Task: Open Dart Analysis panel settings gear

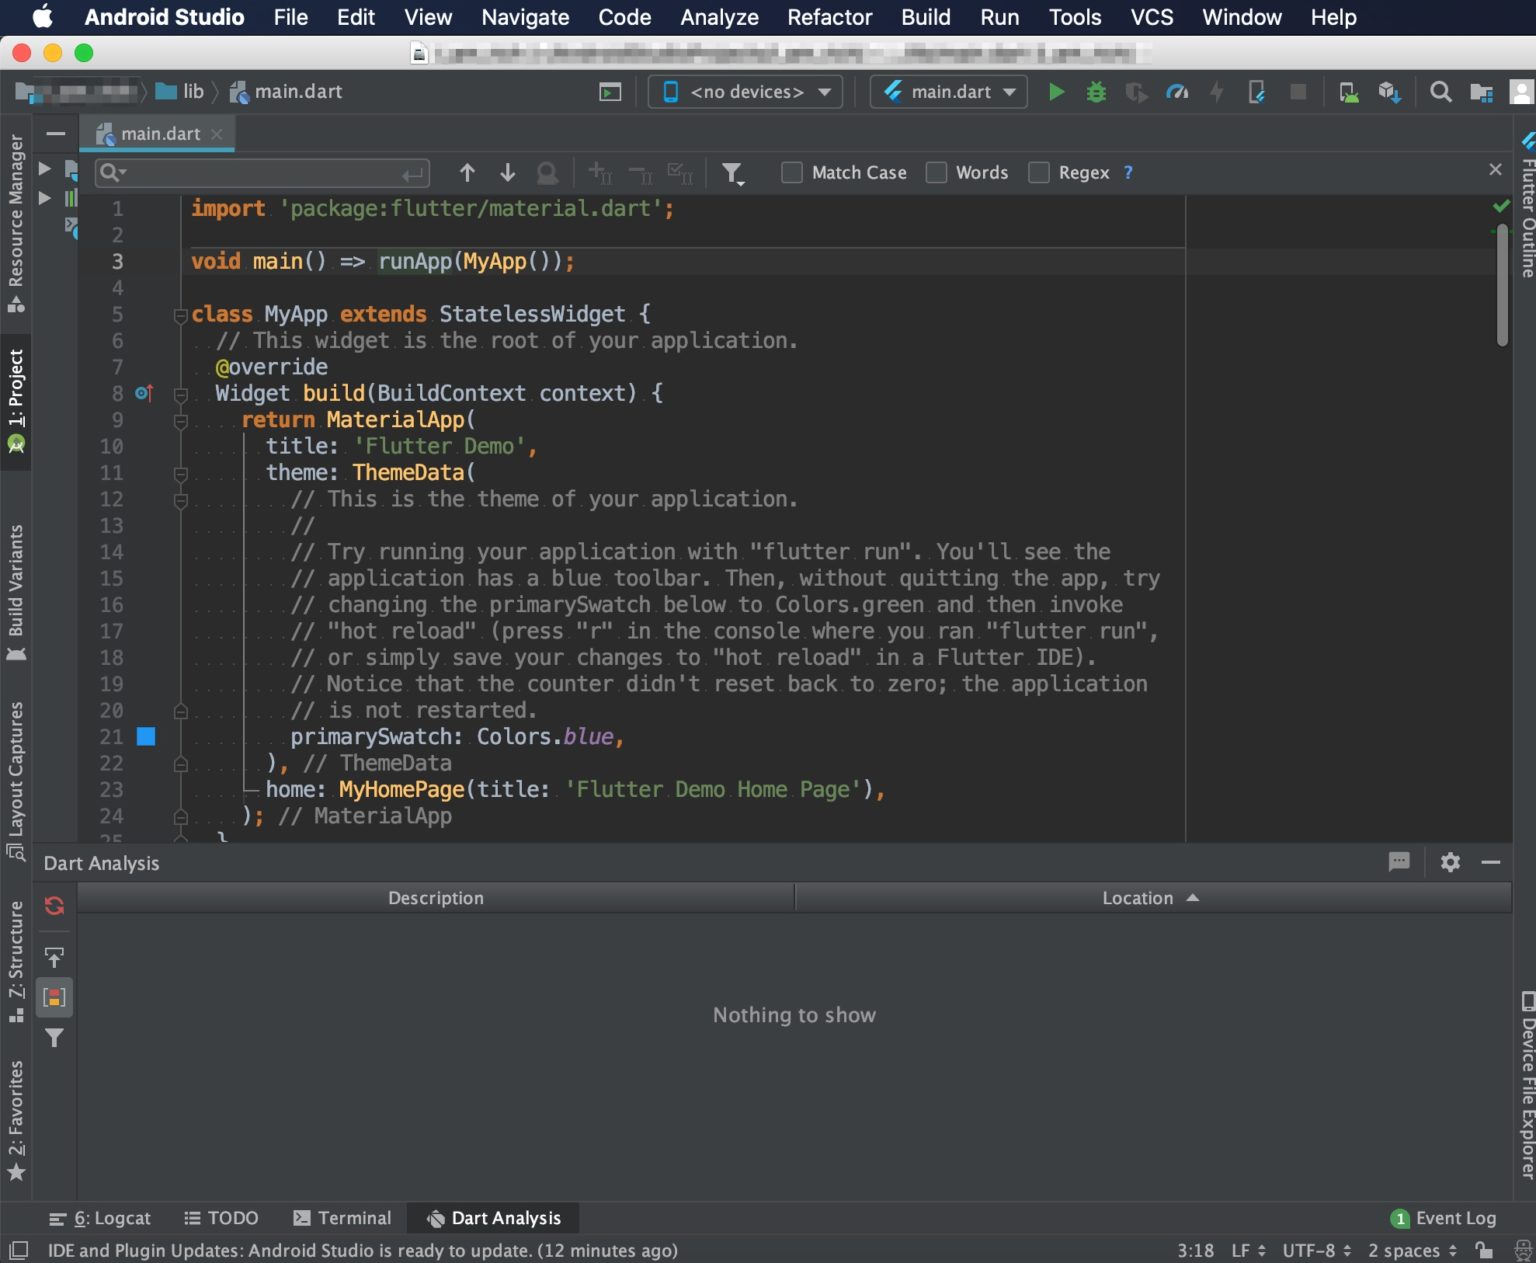Action: [x=1449, y=862]
